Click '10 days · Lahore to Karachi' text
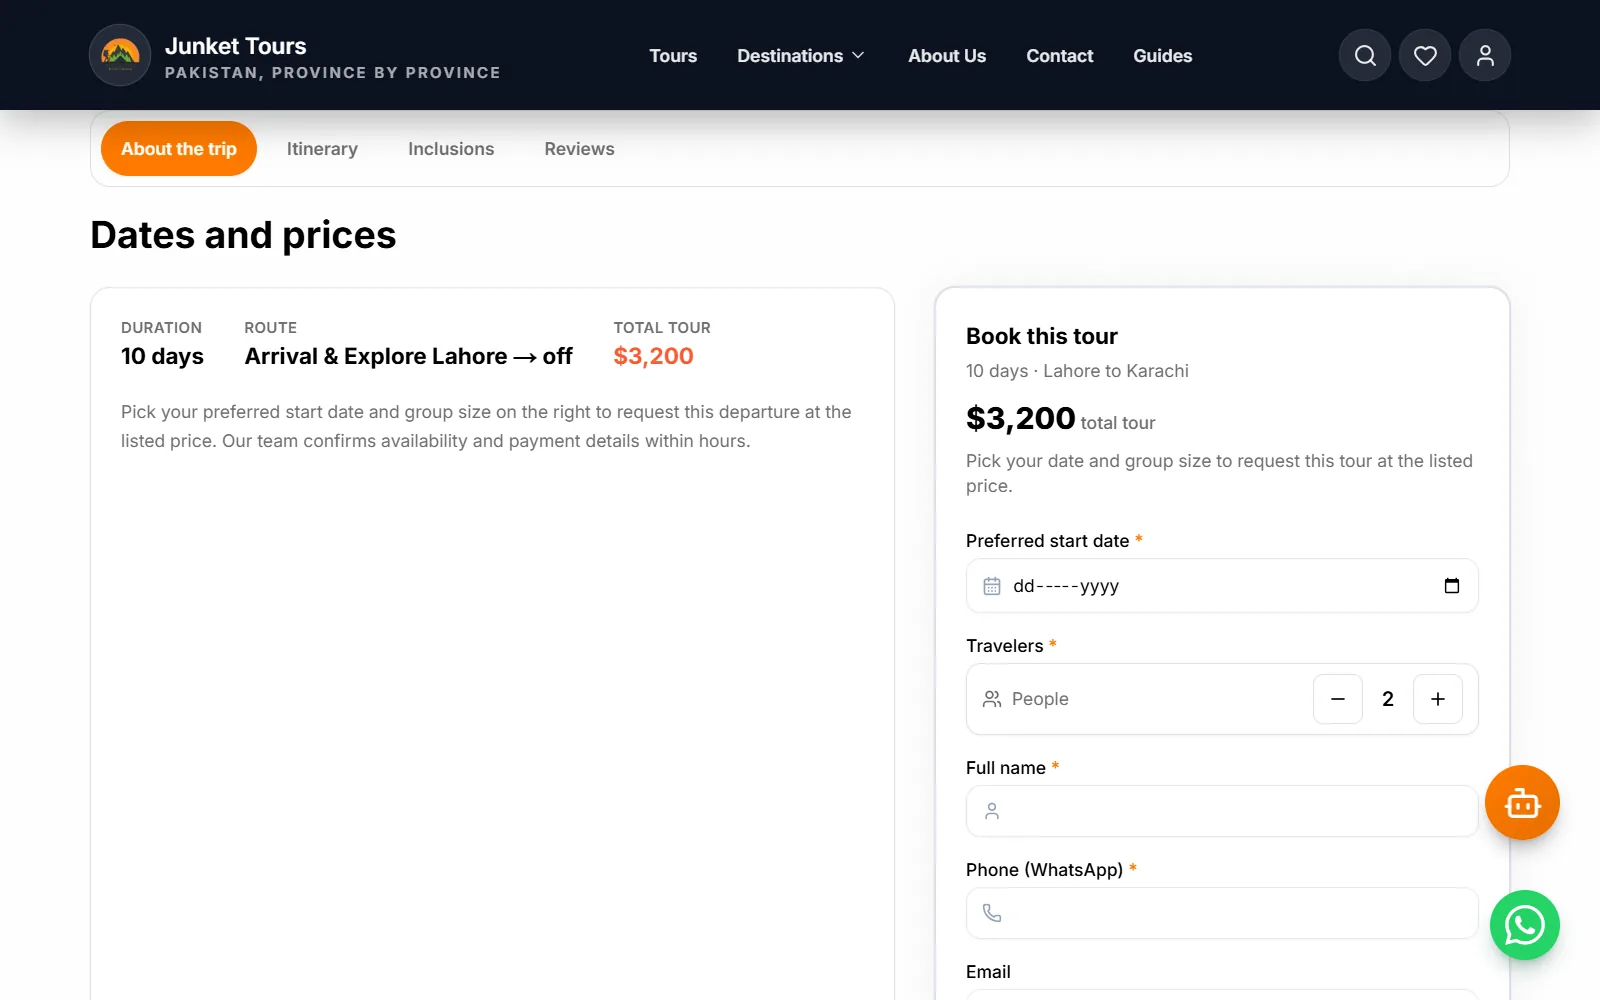1600x1000 pixels. [1077, 371]
